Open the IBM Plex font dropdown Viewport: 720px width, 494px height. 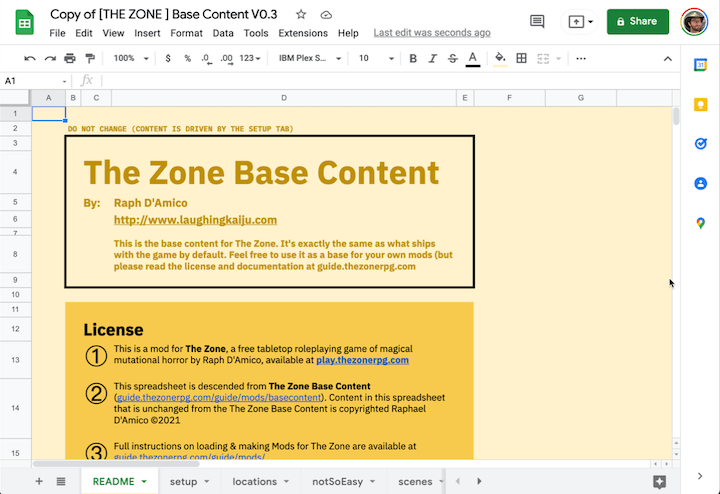309,58
